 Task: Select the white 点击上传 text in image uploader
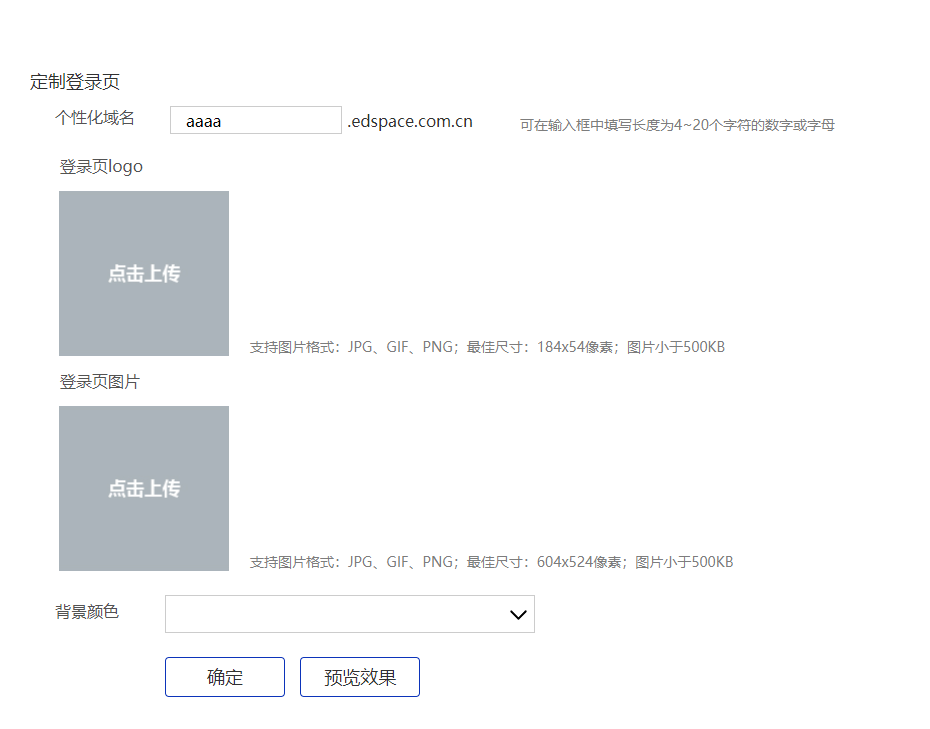point(144,489)
